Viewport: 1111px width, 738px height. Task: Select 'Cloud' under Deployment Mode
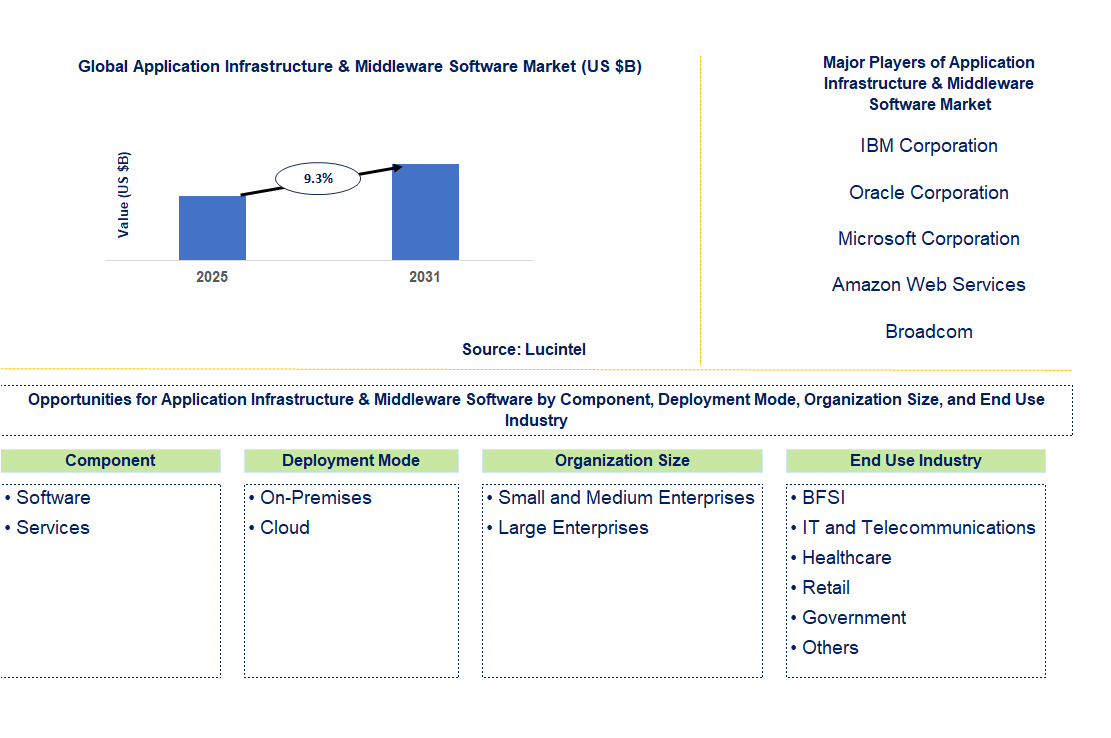(x=285, y=528)
